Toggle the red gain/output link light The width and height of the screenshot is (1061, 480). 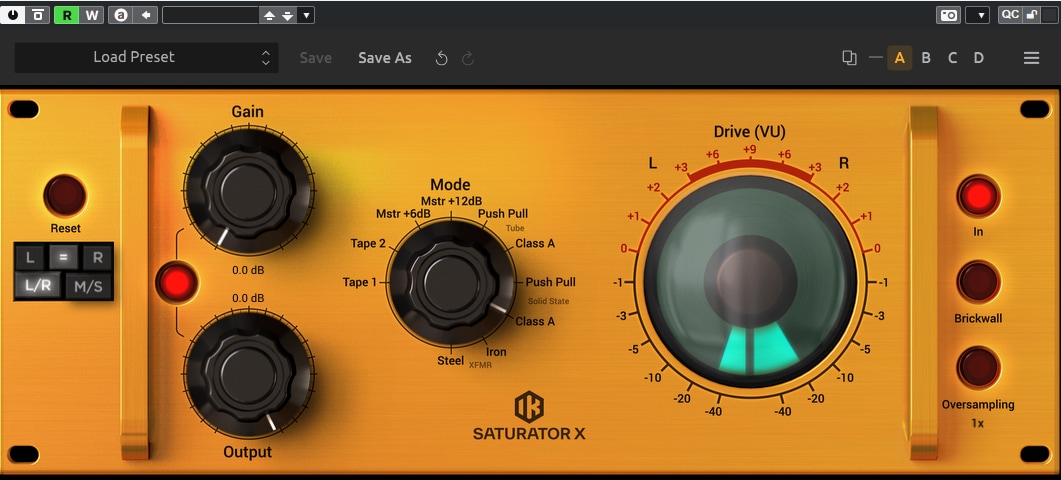click(x=177, y=282)
